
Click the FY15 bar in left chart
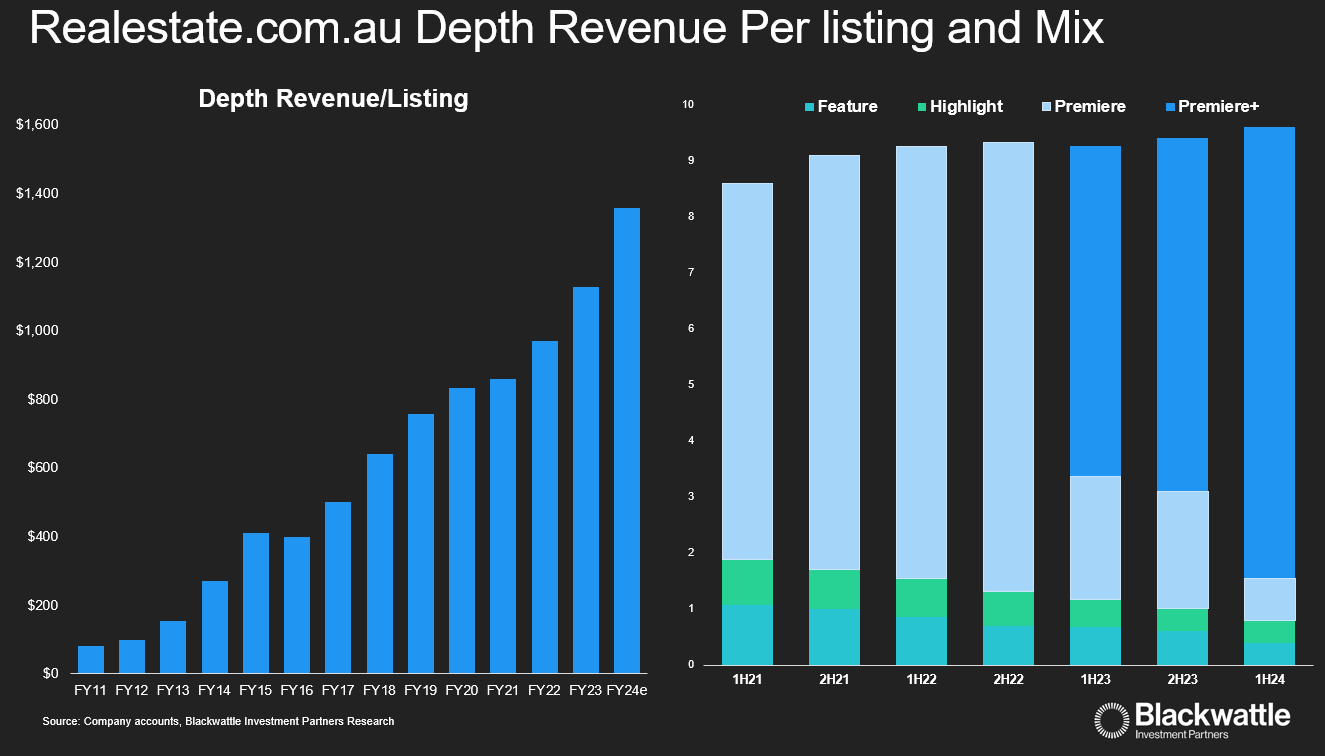pos(256,603)
